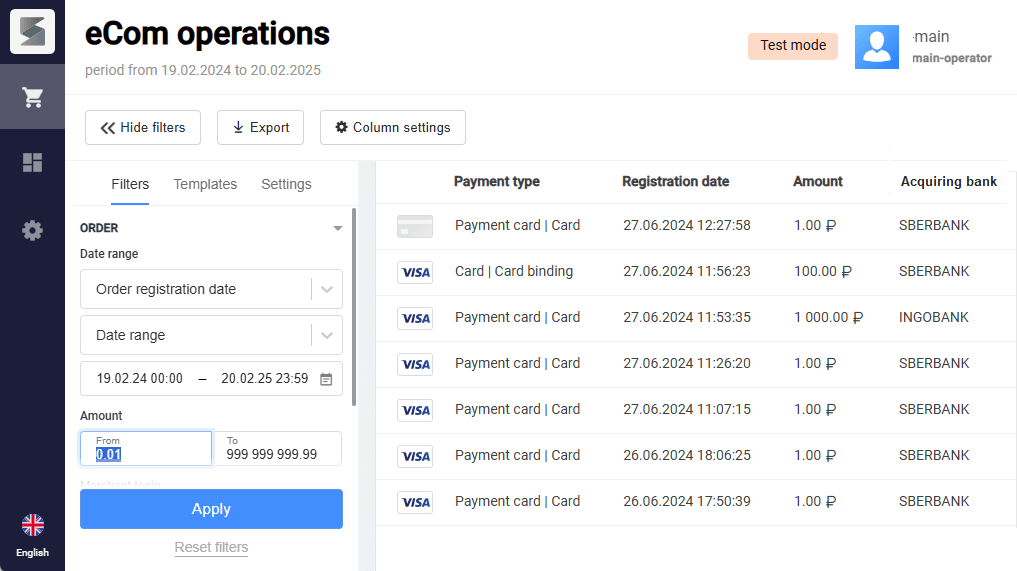Switch to the filter Settings tab
The height and width of the screenshot is (571, 1017).
pos(286,184)
